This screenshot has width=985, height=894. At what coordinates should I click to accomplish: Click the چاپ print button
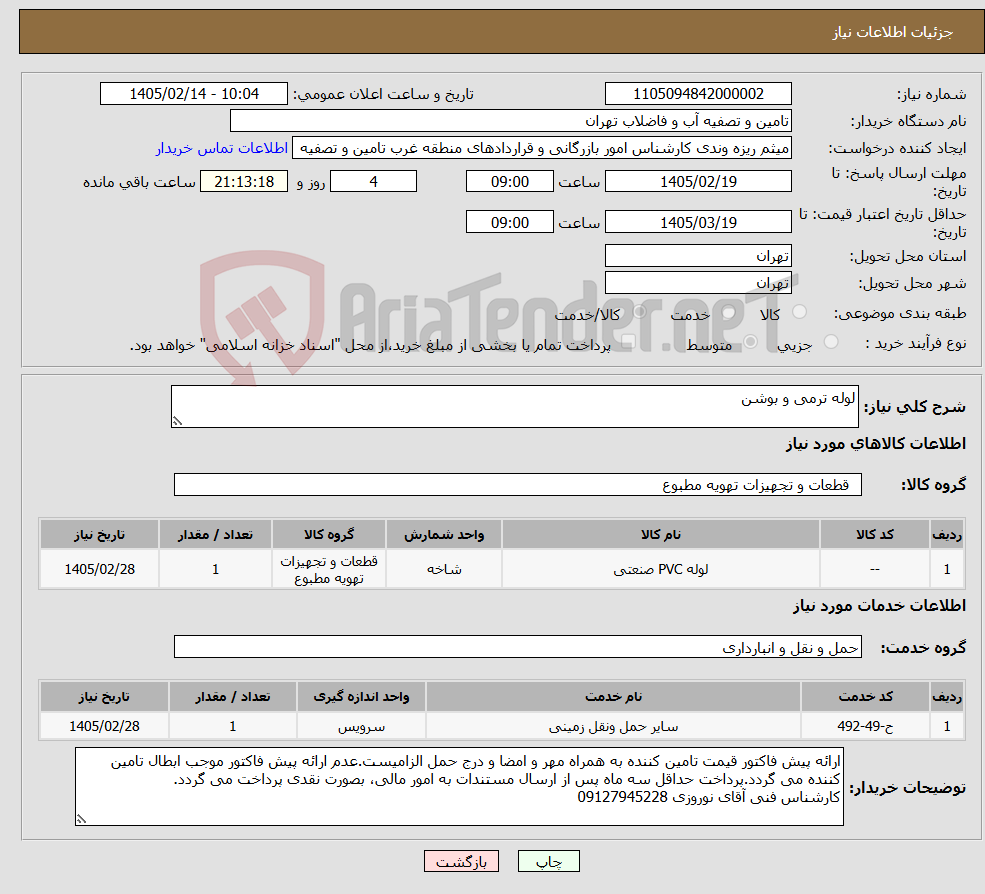pyautogui.click(x=548, y=861)
